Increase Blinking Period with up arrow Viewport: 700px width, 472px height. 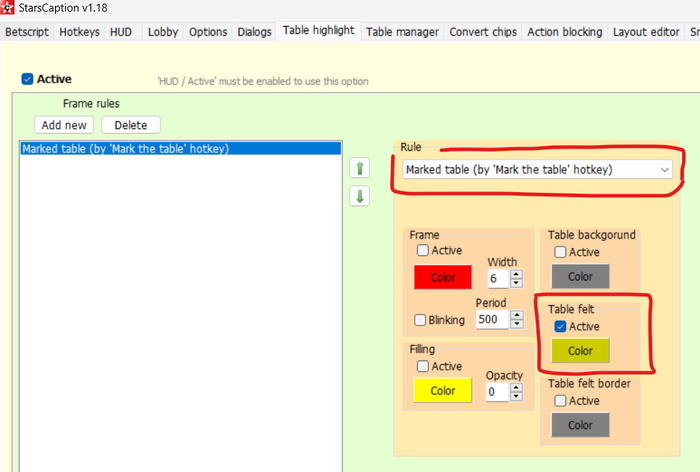[517, 315]
